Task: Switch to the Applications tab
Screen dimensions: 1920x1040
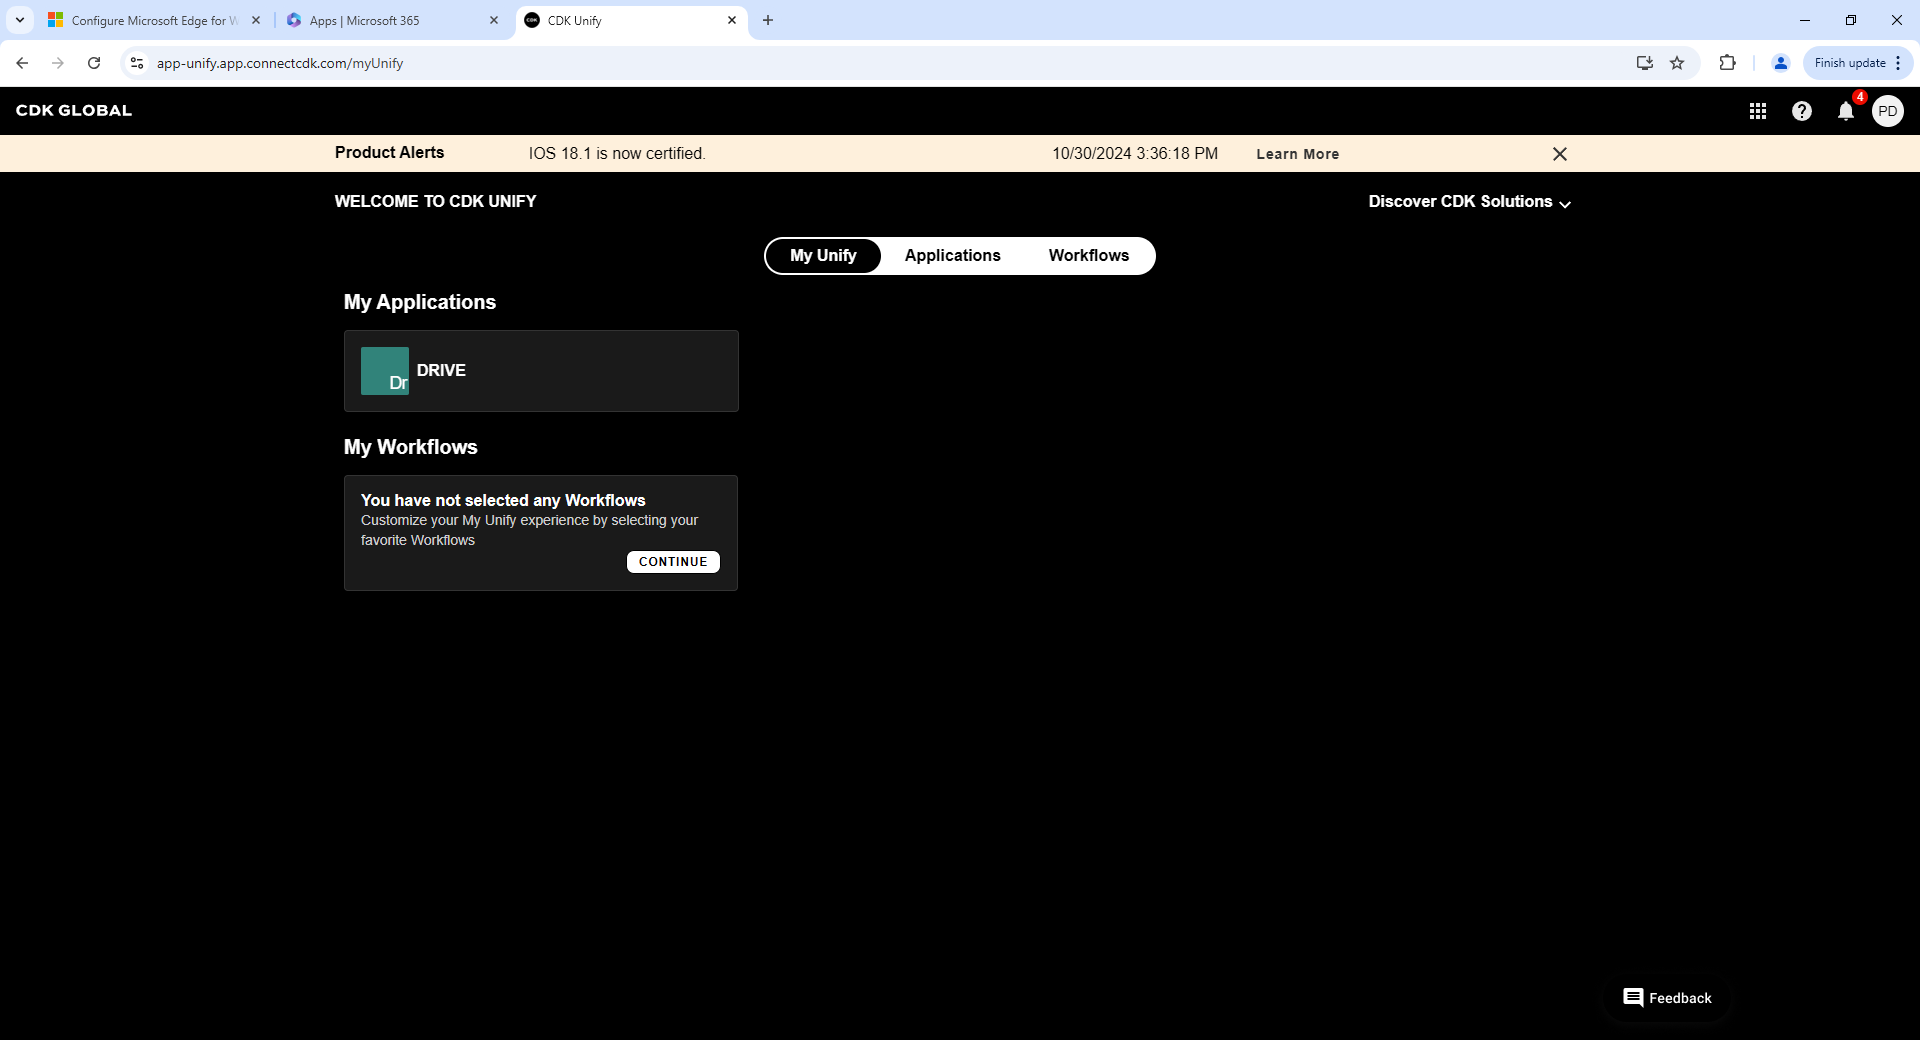Action: [952, 256]
